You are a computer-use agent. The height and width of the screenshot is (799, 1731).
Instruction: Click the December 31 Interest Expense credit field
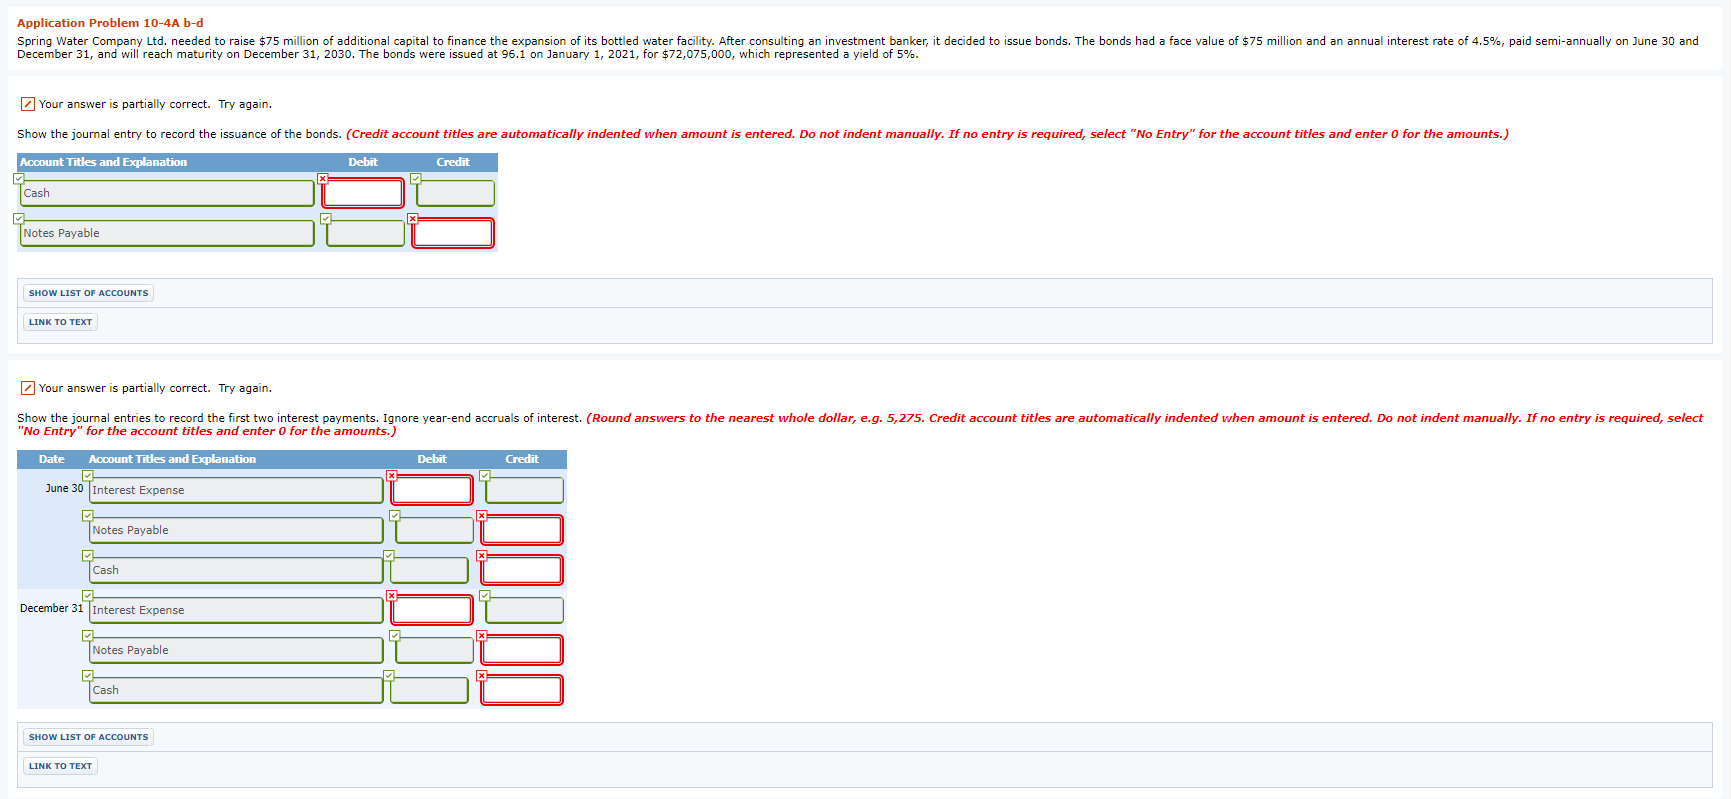tap(524, 610)
